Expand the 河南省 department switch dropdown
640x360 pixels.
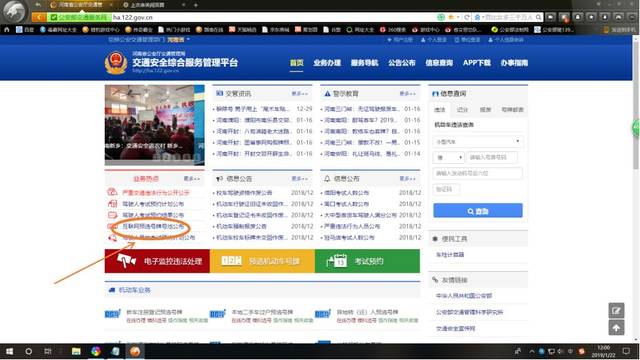(x=179, y=40)
